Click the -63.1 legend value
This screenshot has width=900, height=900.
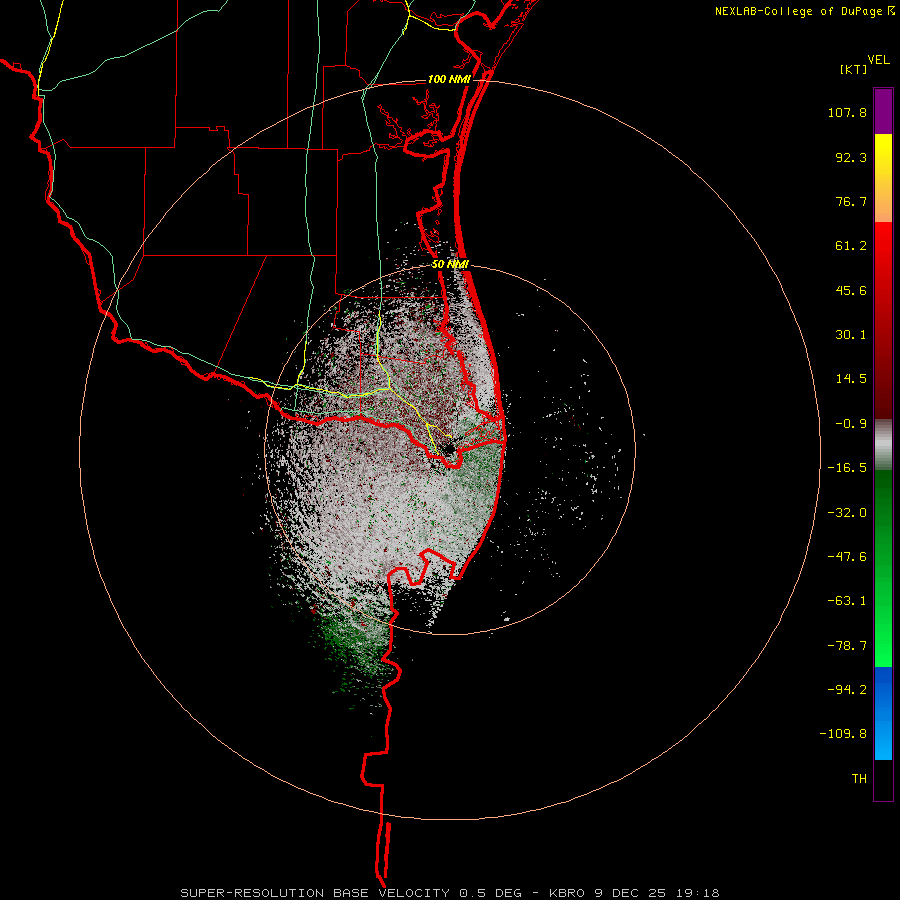tap(847, 601)
